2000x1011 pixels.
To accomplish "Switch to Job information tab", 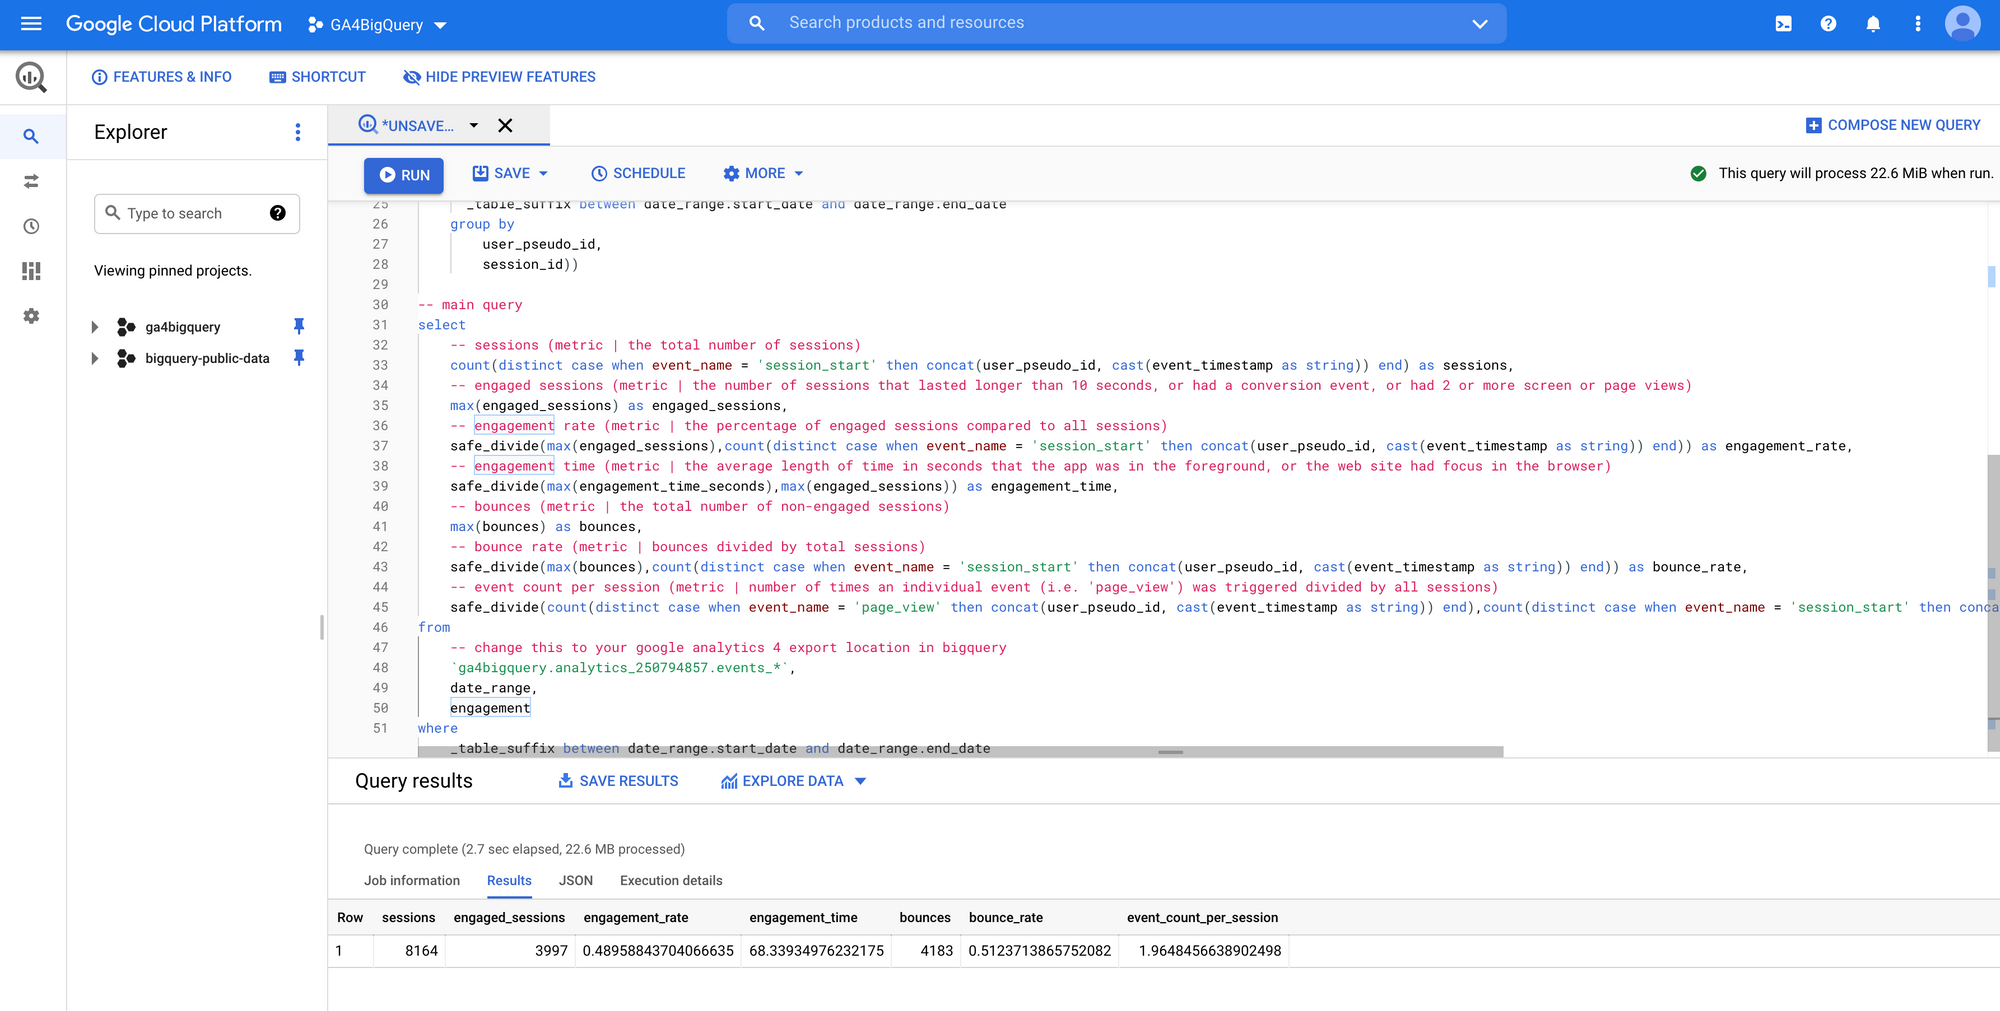I will [x=412, y=880].
